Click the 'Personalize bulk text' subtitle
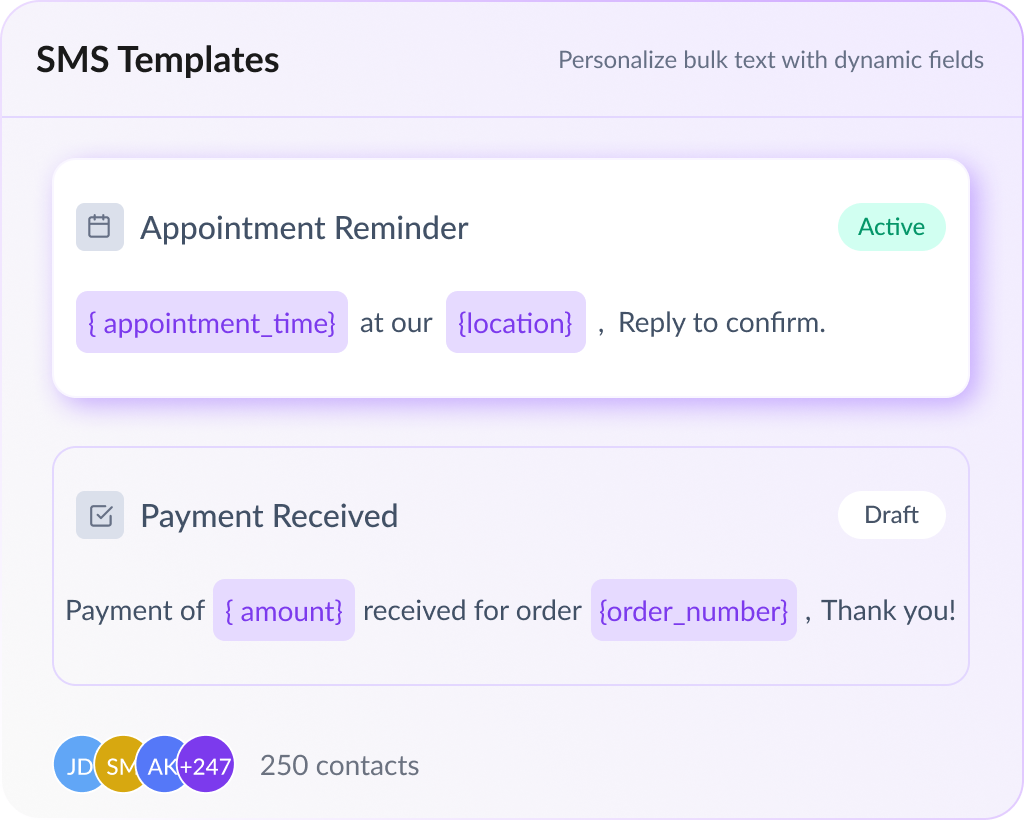This screenshot has height=820, width=1024. pyautogui.click(x=770, y=60)
